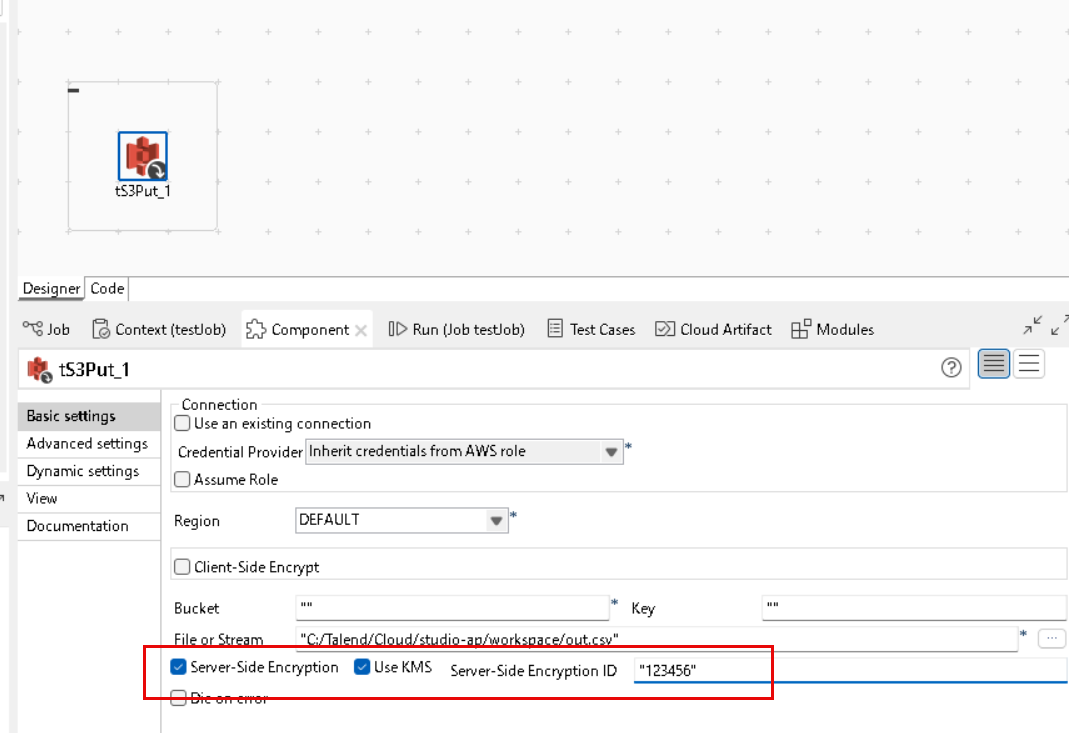The image size is (1069, 733).
Task: Click the help question mark icon
Action: click(951, 368)
